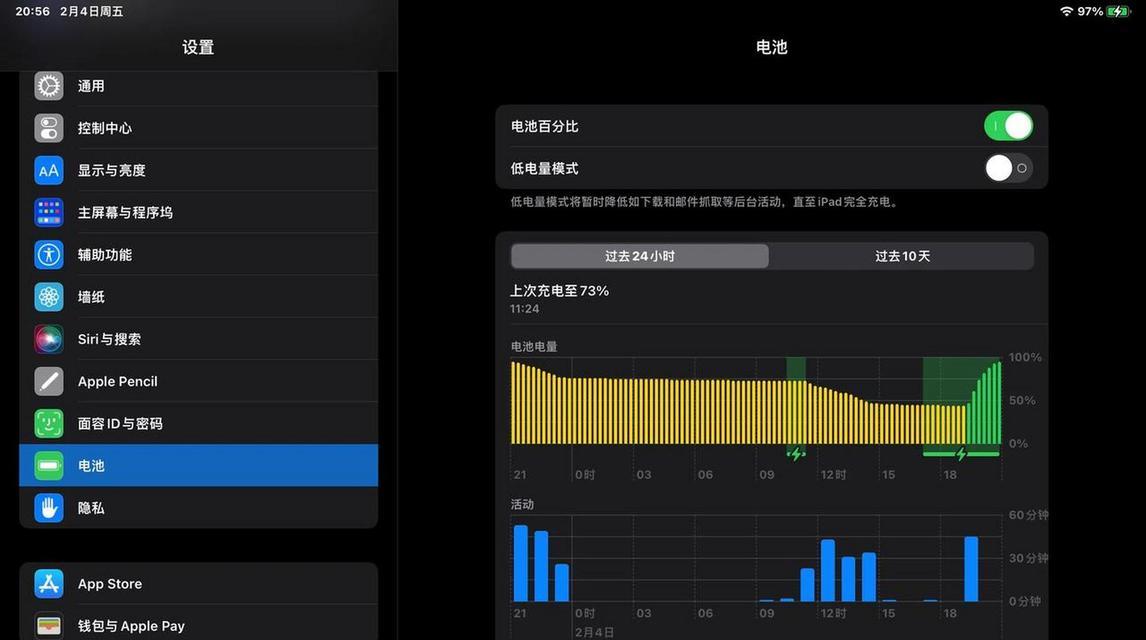Tap the Apple Pencil icon
This screenshot has height=640, width=1146.
pyautogui.click(x=49, y=381)
